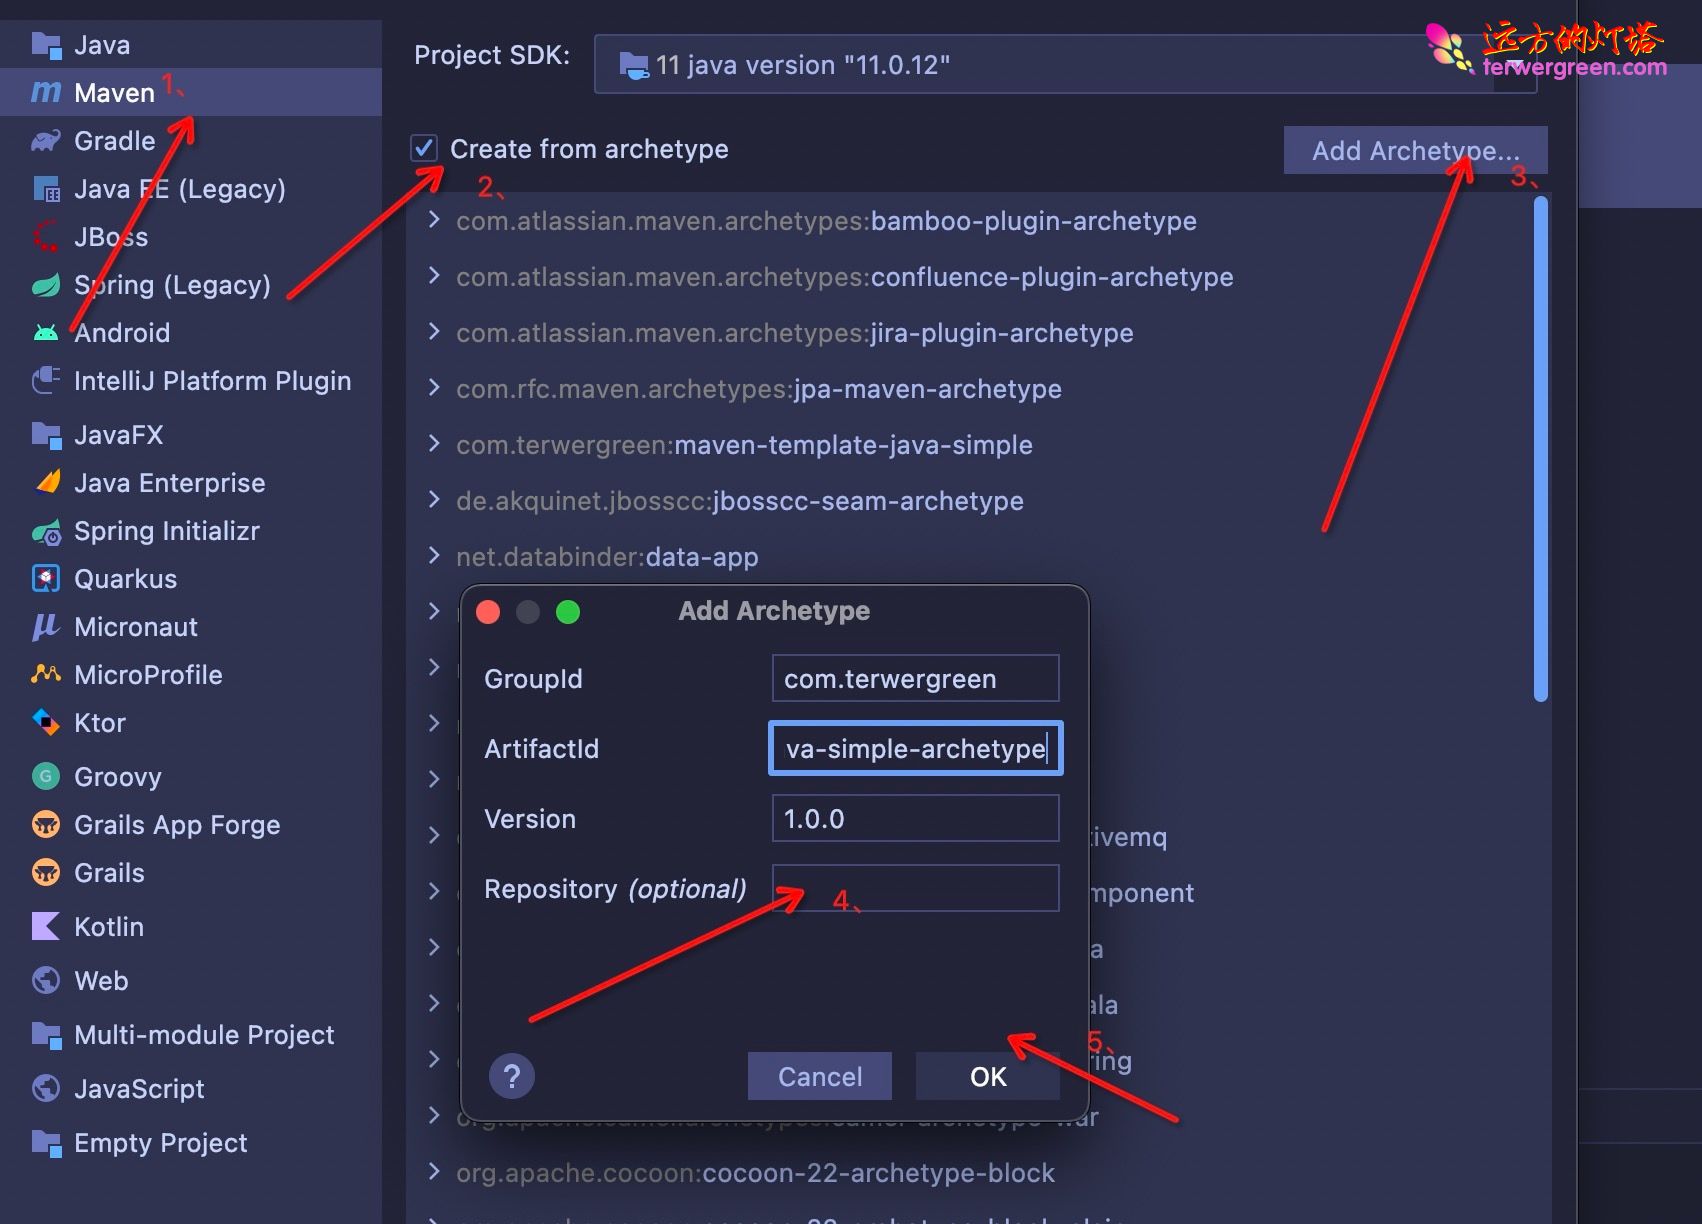Expand the bamboo-plugin-archetype entry
The width and height of the screenshot is (1702, 1224).
coord(434,220)
